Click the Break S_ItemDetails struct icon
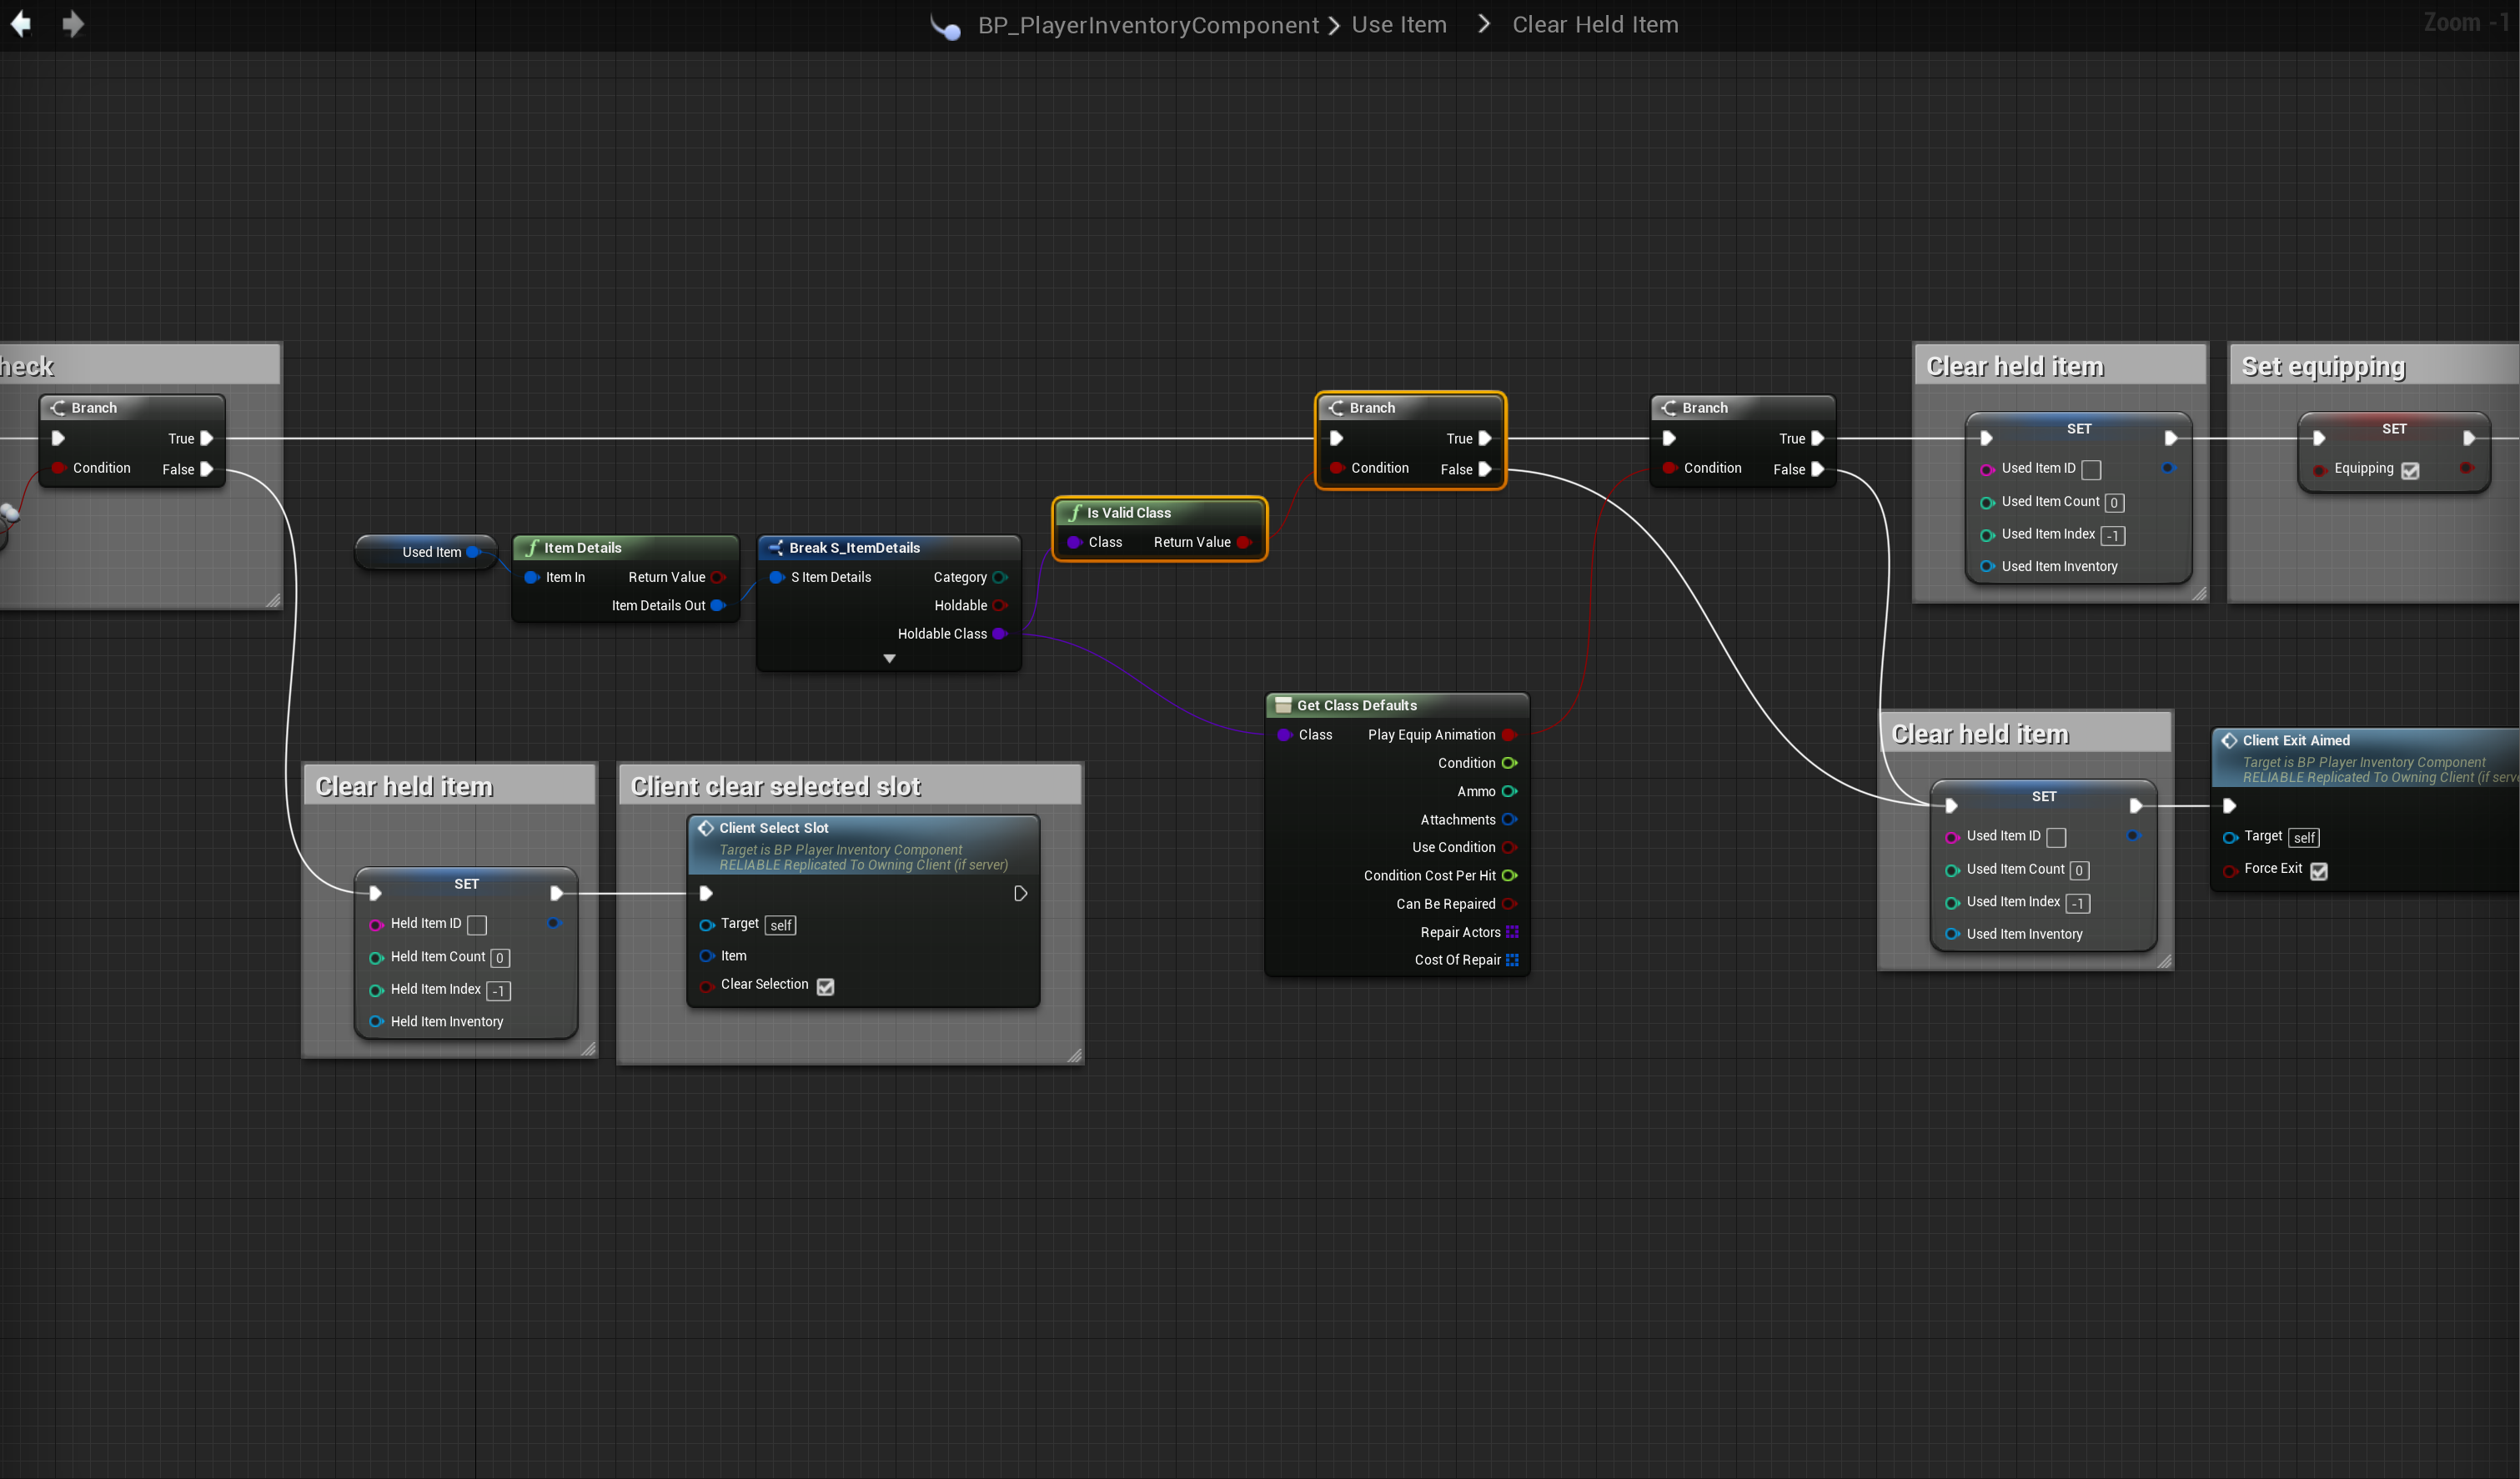The width and height of the screenshot is (2520, 1479). point(776,548)
